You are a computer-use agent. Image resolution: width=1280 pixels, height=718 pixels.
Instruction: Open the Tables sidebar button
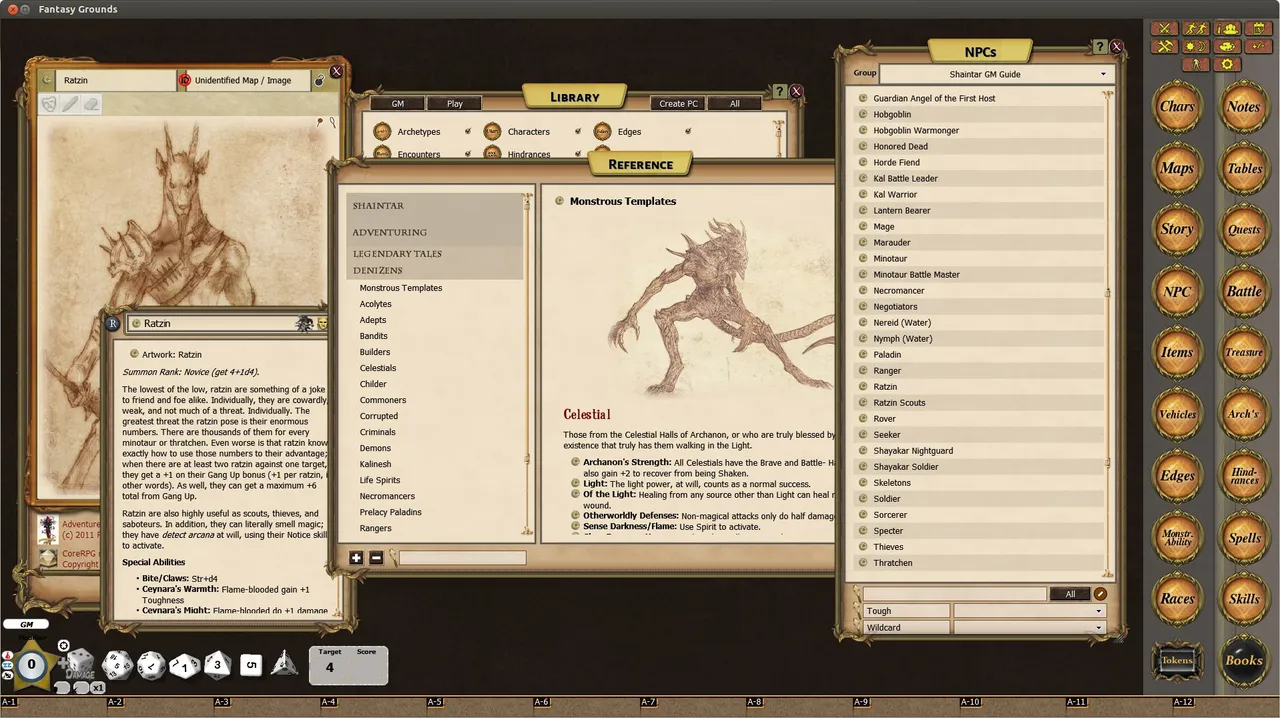[1245, 168]
